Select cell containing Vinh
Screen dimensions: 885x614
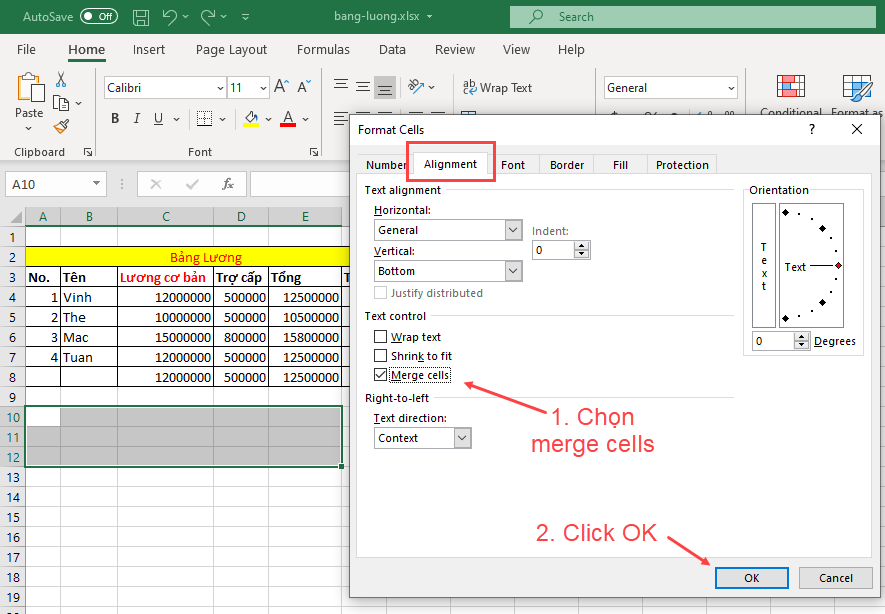click(x=89, y=297)
